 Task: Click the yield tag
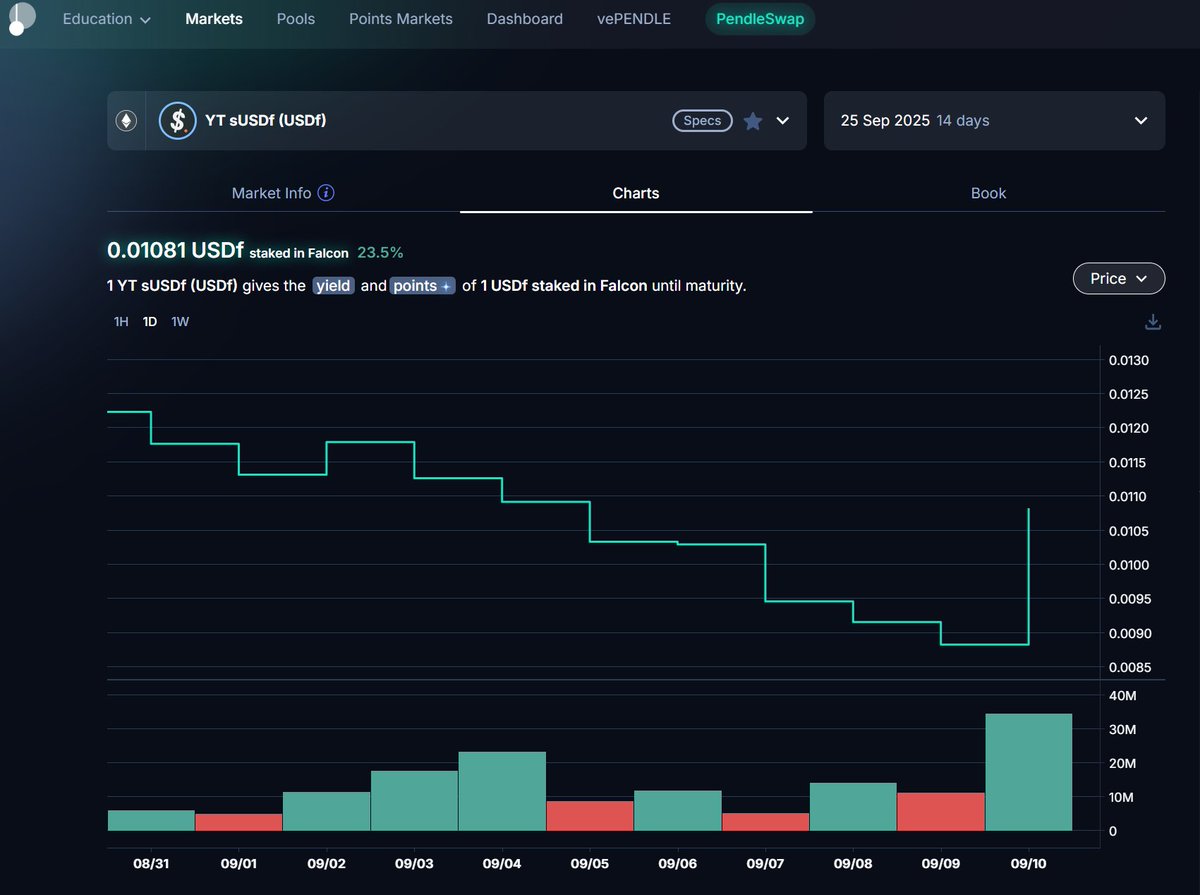point(333,286)
